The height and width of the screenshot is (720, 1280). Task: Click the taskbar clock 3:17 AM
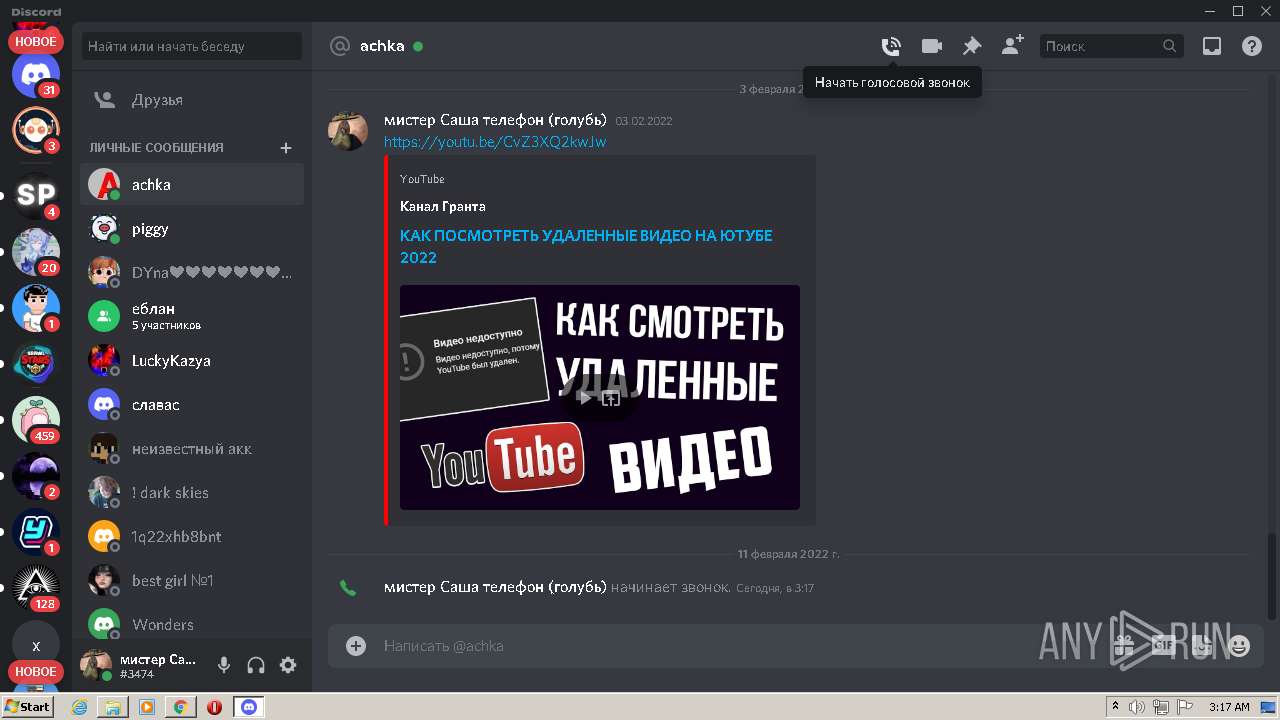coord(1230,707)
